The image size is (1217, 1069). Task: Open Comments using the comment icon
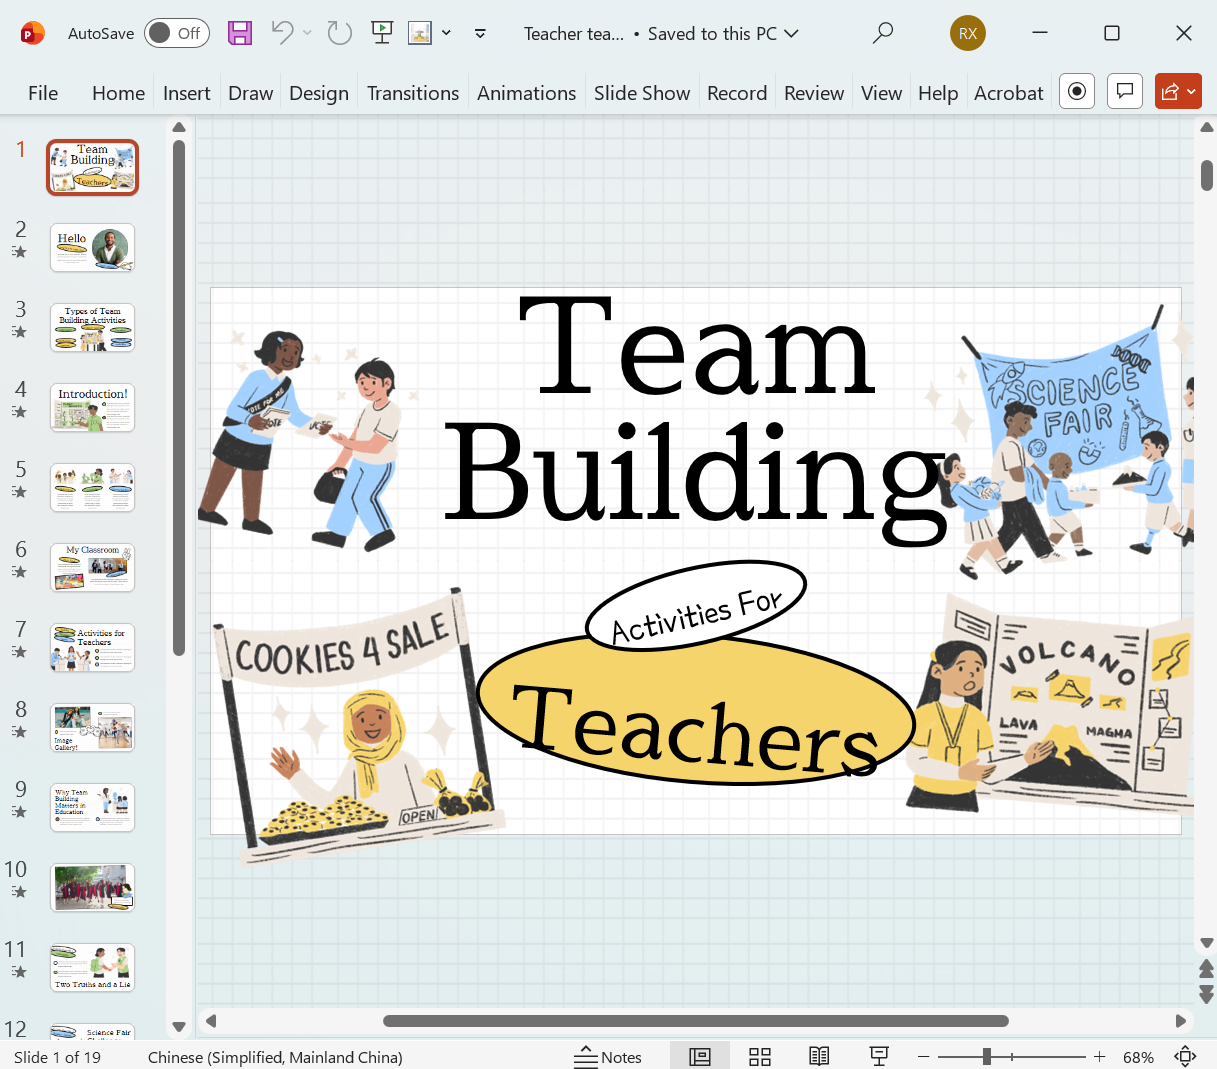pyautogui.click(x=1125, y=91)
